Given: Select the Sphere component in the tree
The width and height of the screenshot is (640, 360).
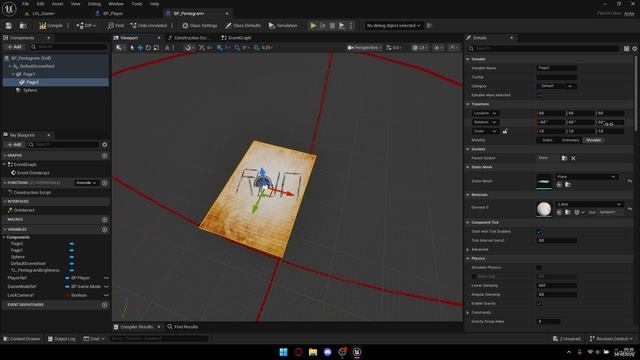Looking at the screenshot, I should pyautogui.click(x=29, y=90).
